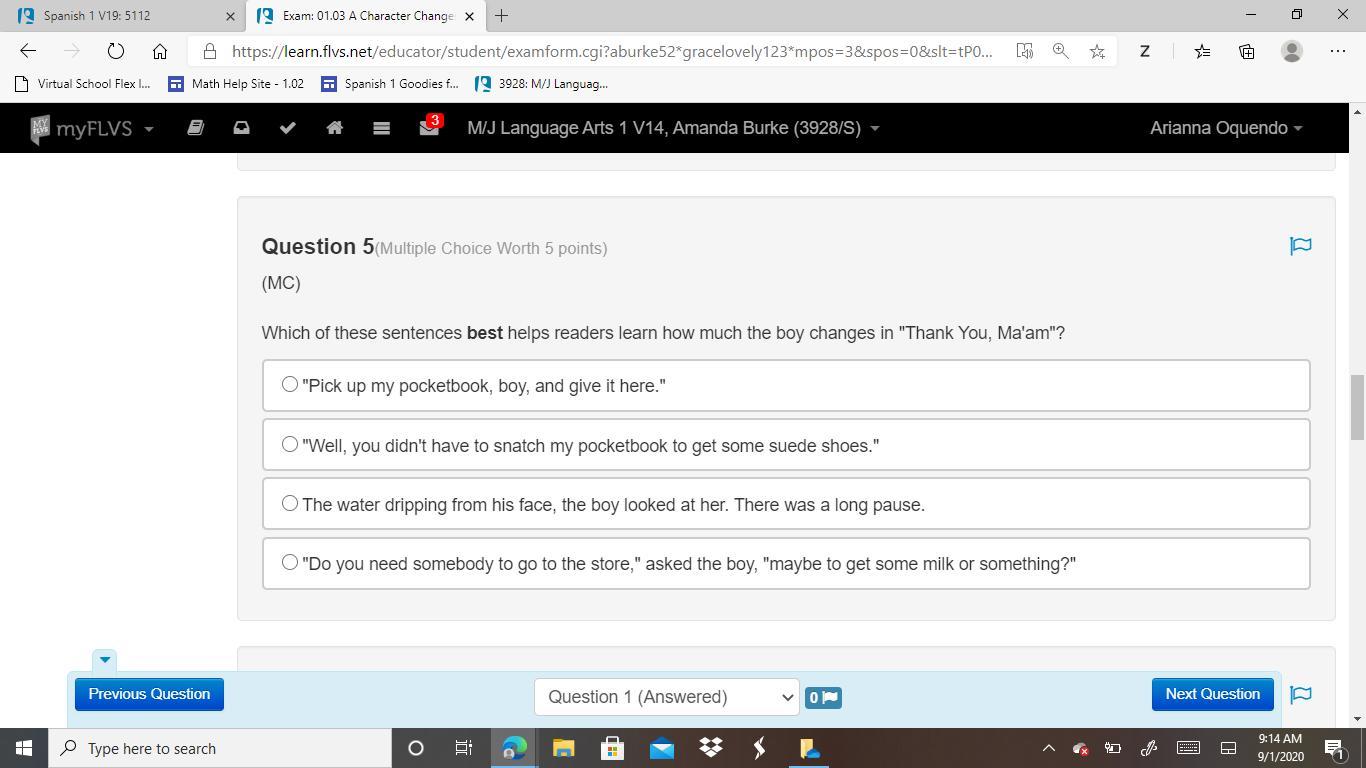Image resolution: width=1366 pixels, height=768 pixels.
Task: Click the page vertical scrollbar thumb
Action: coord(1357,407)
